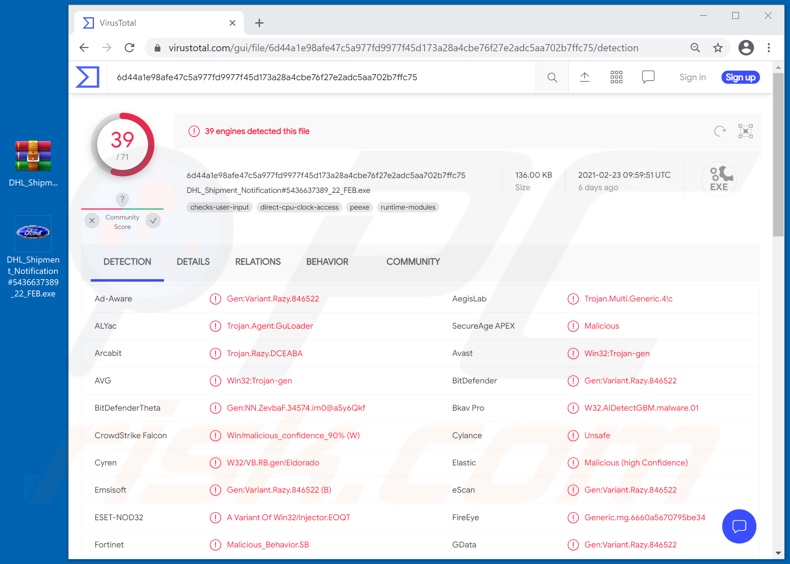This screenshot has width=790, height=564.
Task: Click the 136.00 KB size value
Action: coord(534,175)
